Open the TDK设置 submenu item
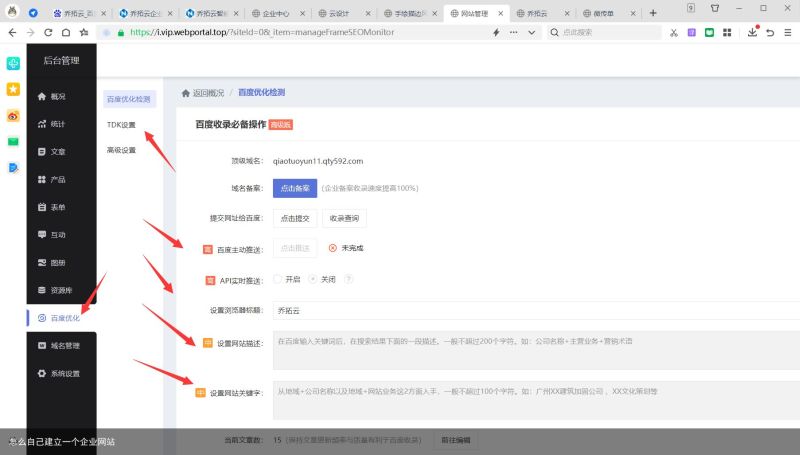Image resolution: width=800 pixels, height=455 pixels. pyautogui.click(x=121, y=124)
